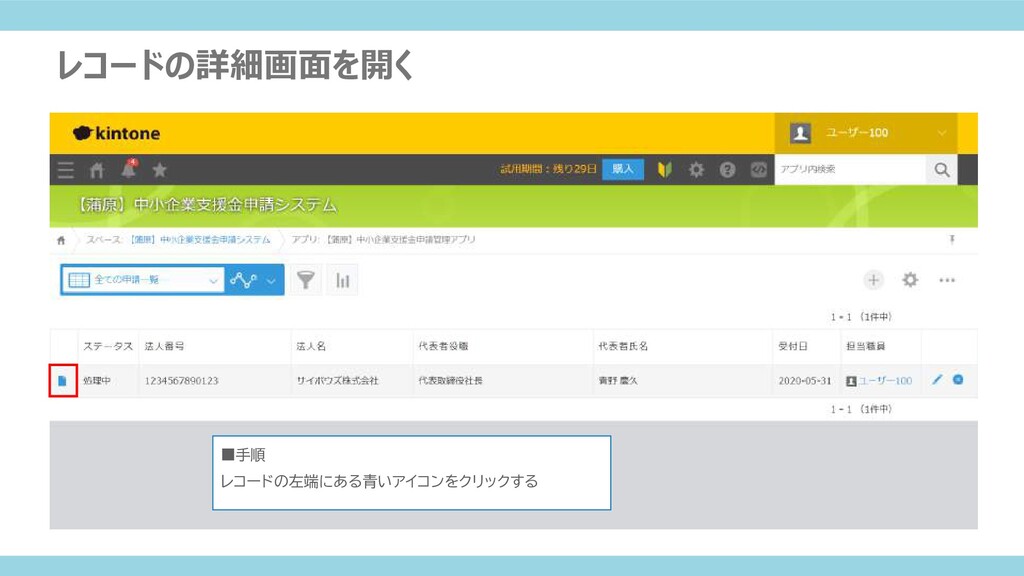Click the breadcrumb home icon

point(61,240)
